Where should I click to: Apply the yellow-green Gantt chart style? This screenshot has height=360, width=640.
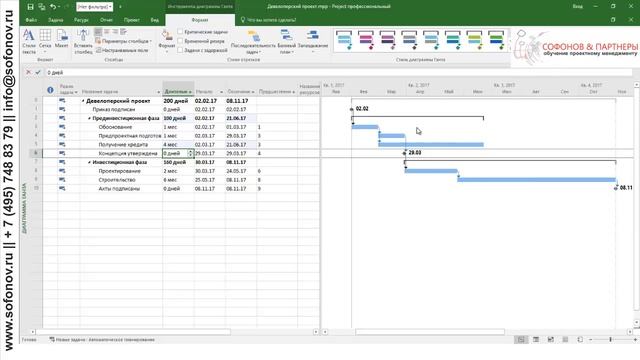click(x=474, y=40)
